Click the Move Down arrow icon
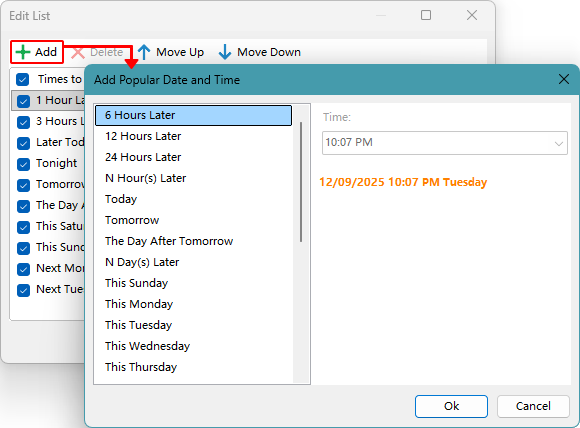 click(x=225, y=52)
